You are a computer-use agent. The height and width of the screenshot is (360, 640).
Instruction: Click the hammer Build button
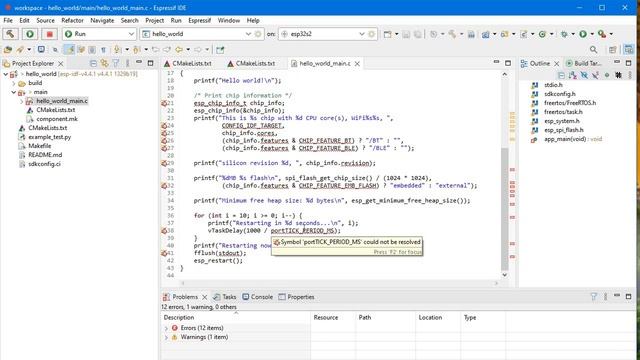(10, 34)
